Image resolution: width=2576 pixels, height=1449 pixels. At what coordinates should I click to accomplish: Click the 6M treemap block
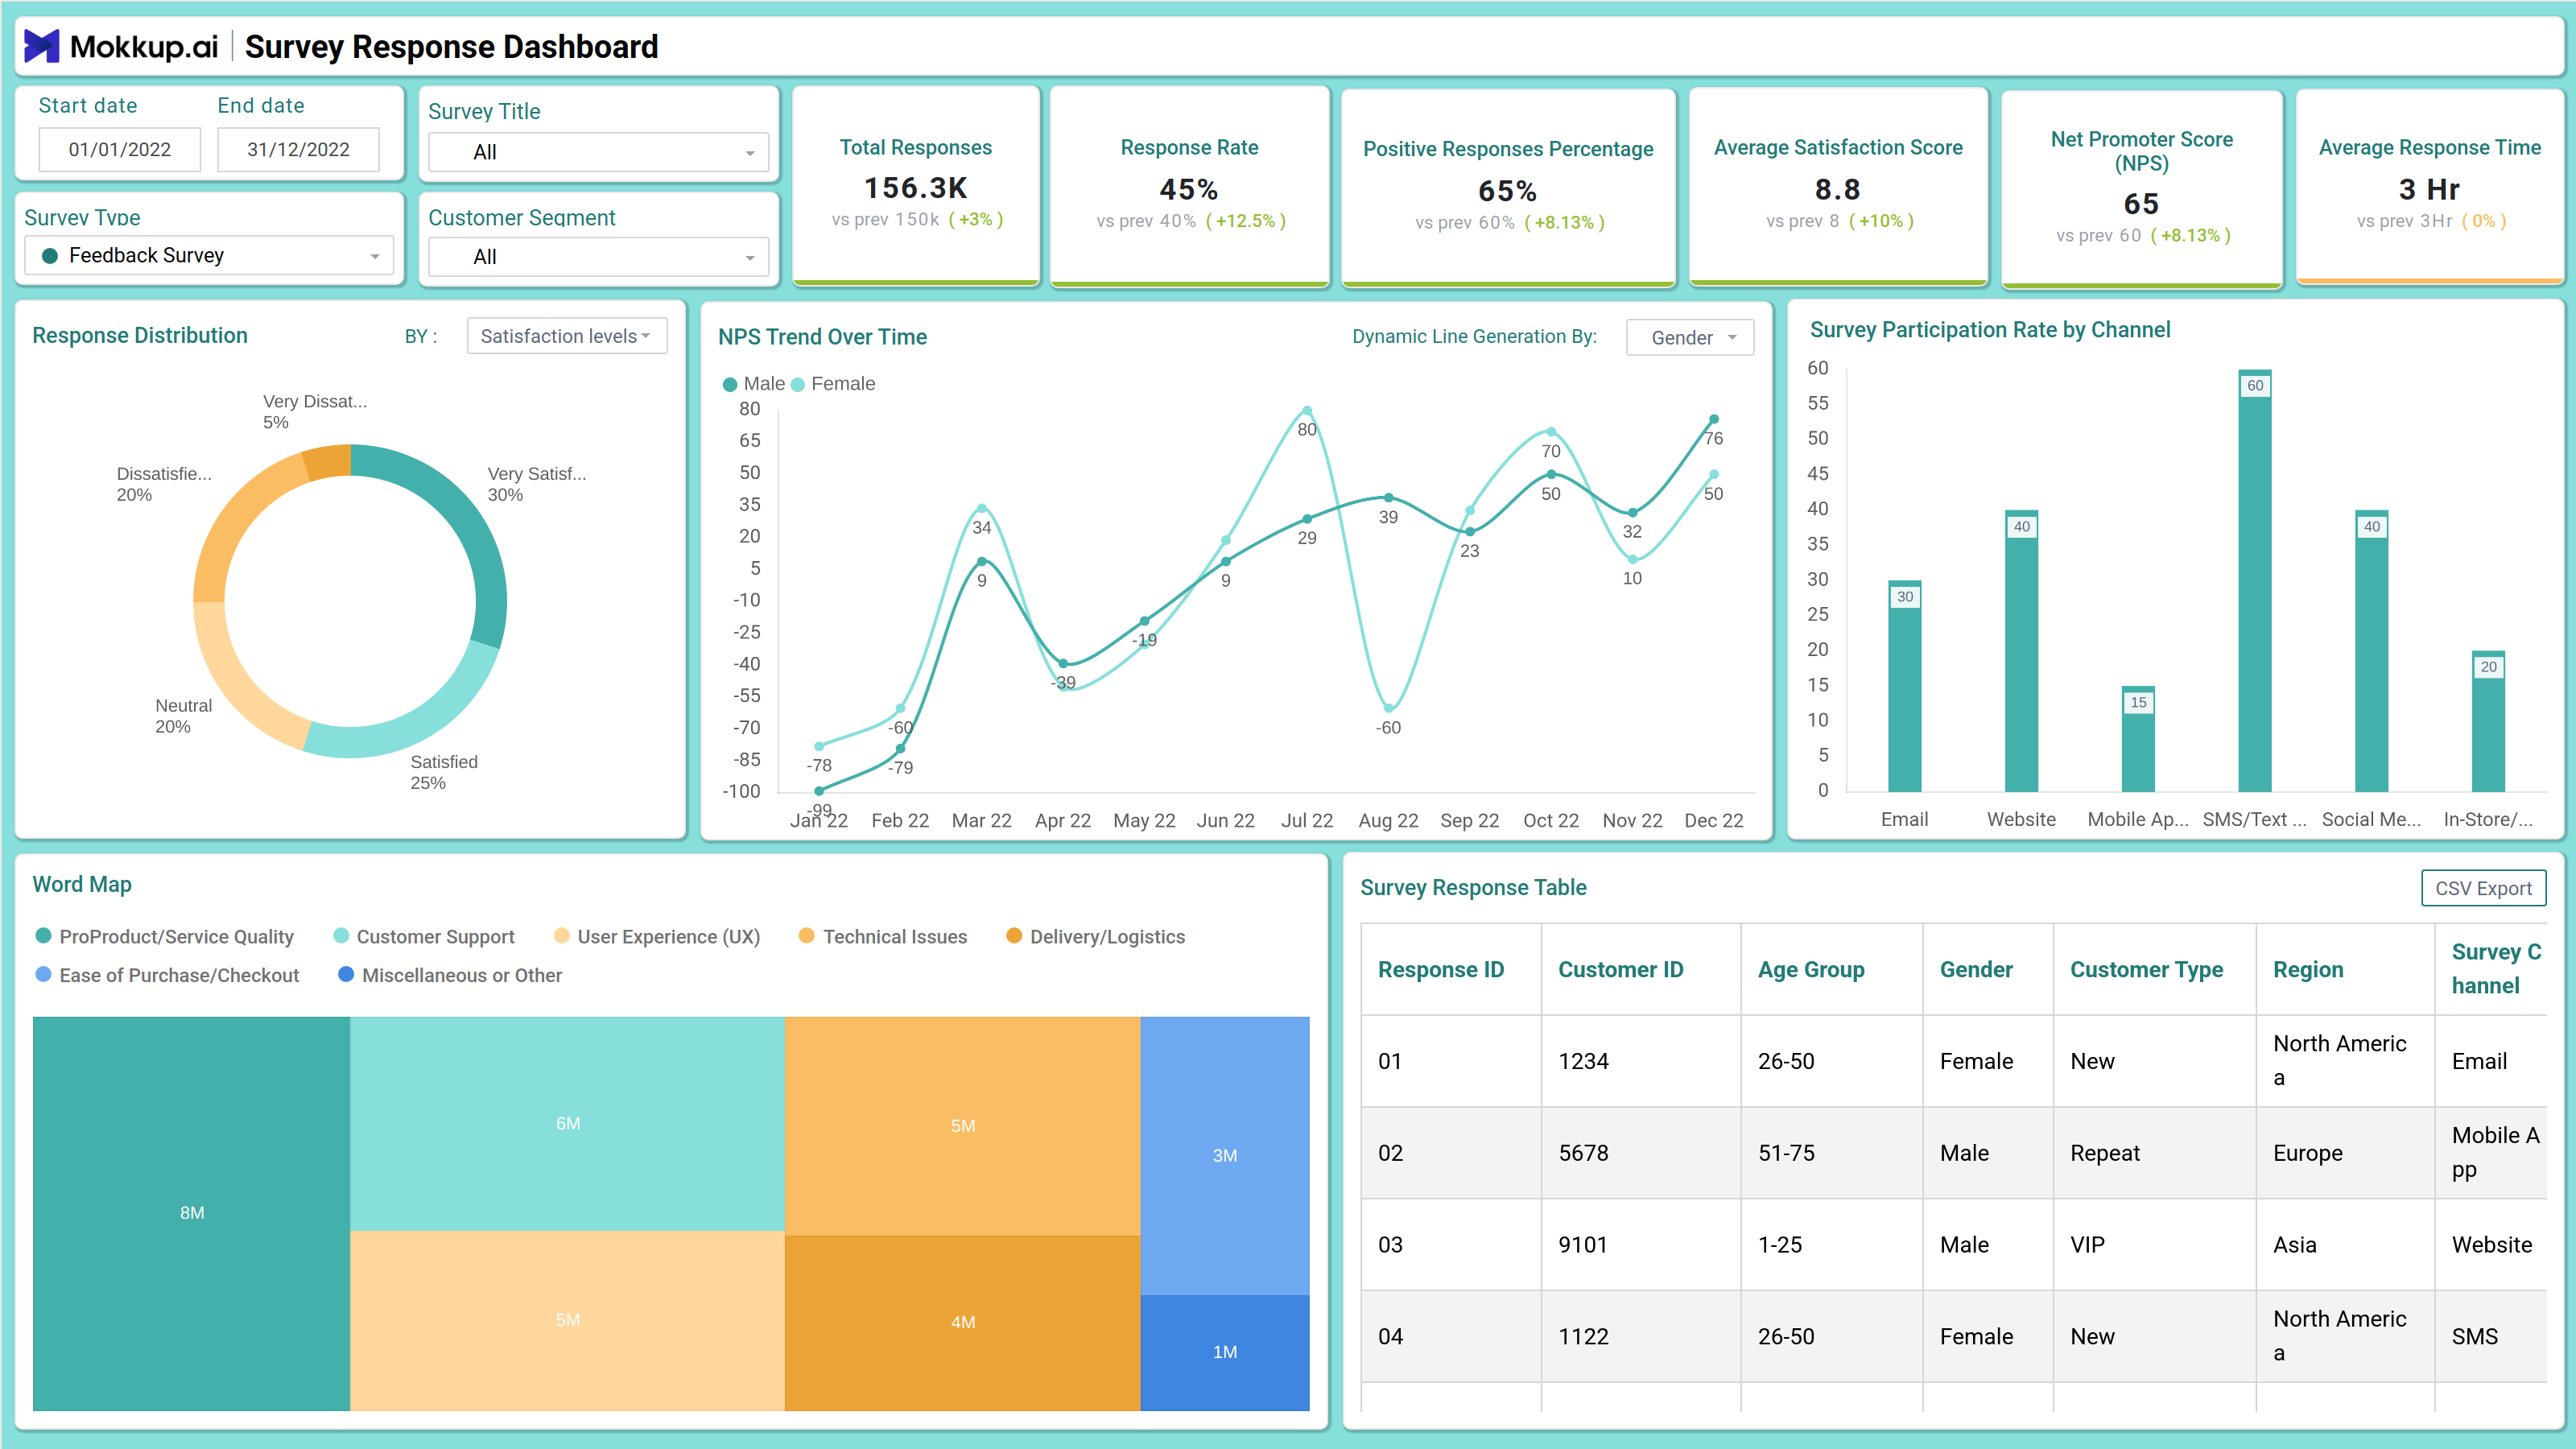click(x=567, y=1124)
